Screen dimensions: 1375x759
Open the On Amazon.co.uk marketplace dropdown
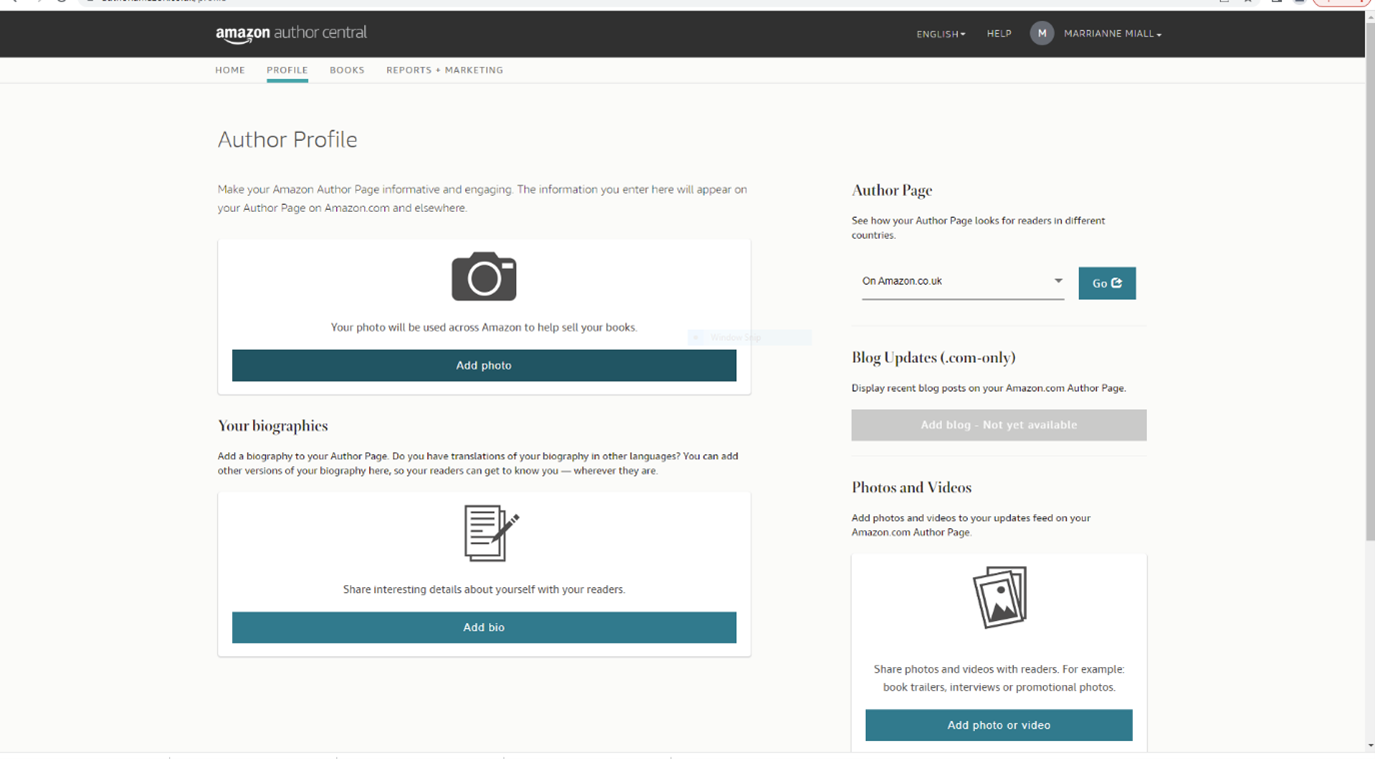(x=962, y=282)
